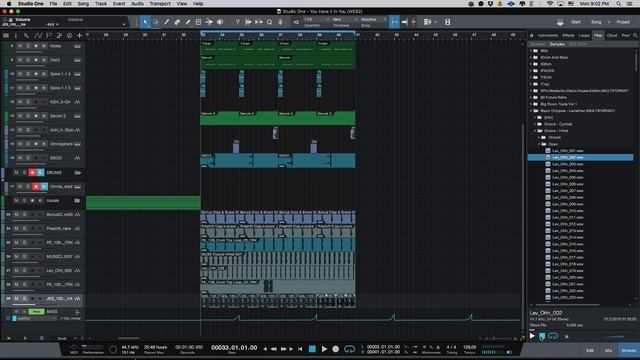Collapse the Open folder in browser

click(x=539, y=144)
